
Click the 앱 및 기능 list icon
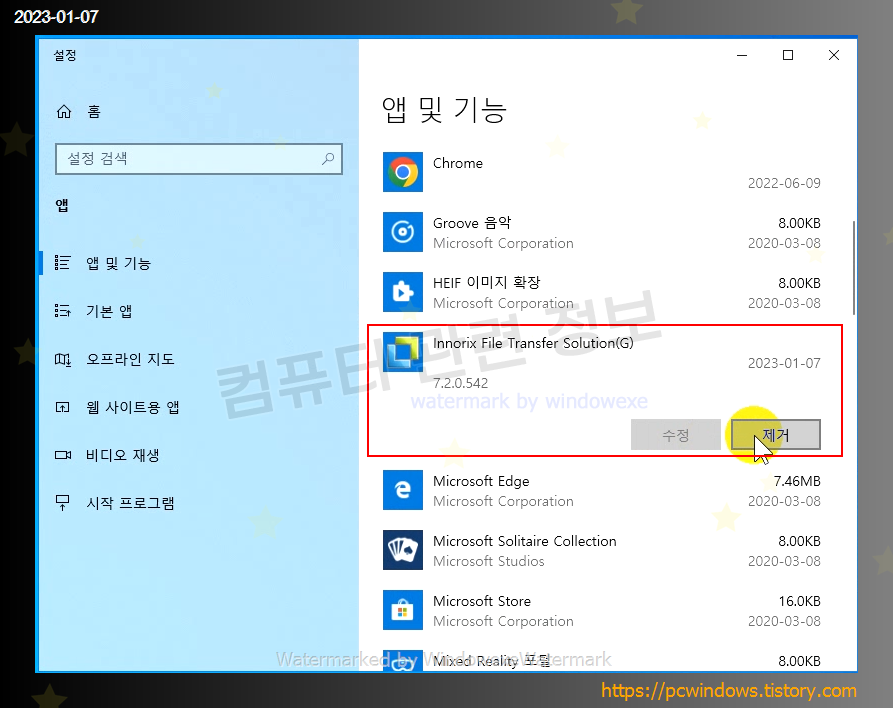pos(63,263)
